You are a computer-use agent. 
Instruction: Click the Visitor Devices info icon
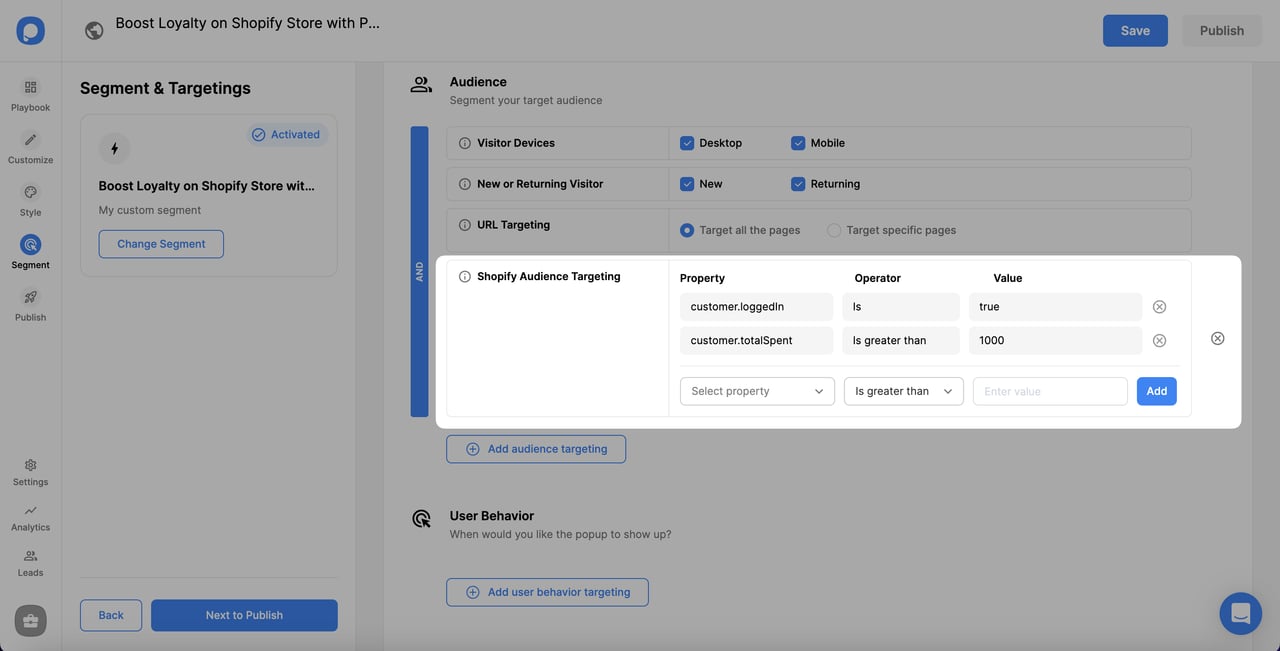464,143
